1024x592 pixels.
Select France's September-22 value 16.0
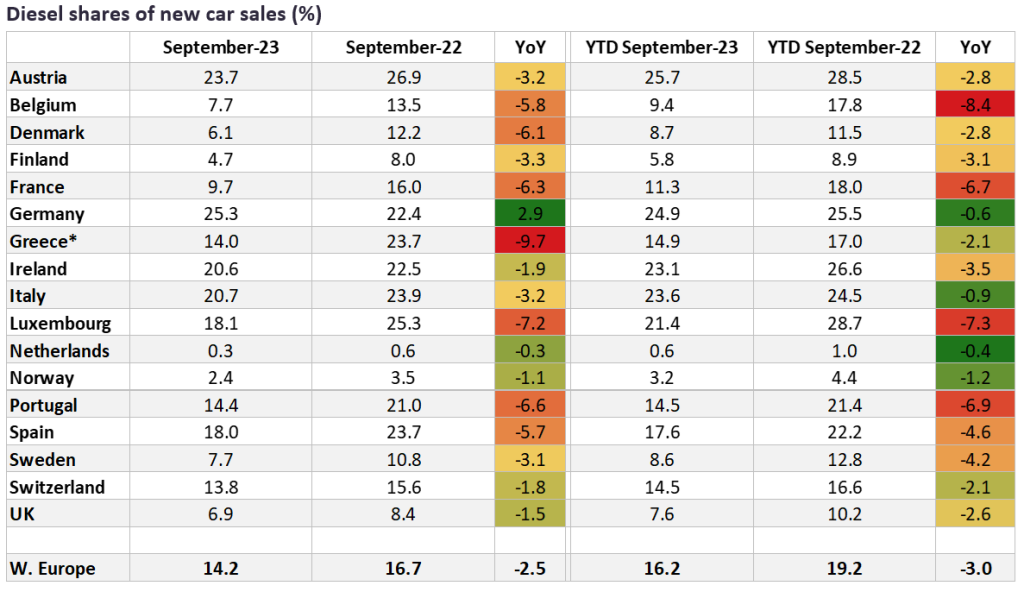(402, 187)
